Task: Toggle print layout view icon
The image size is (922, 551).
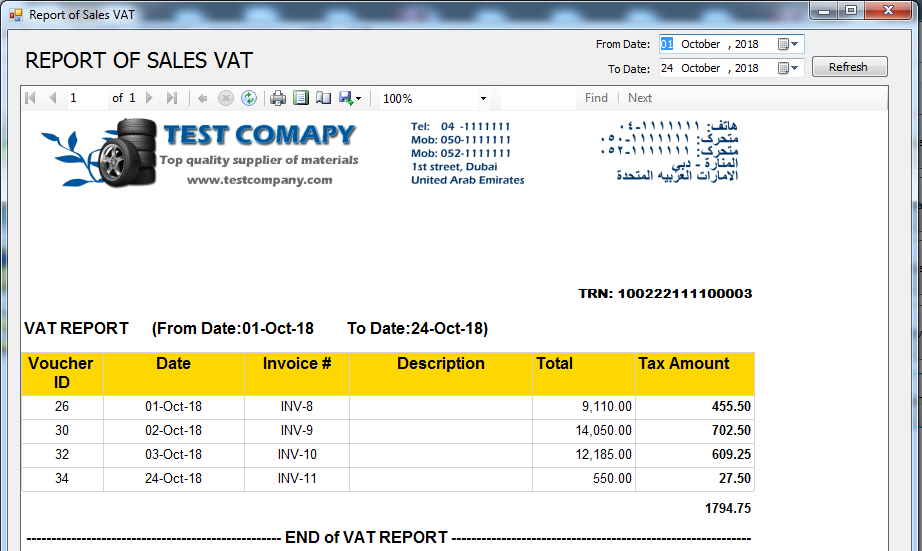Action: coord(301,98)
